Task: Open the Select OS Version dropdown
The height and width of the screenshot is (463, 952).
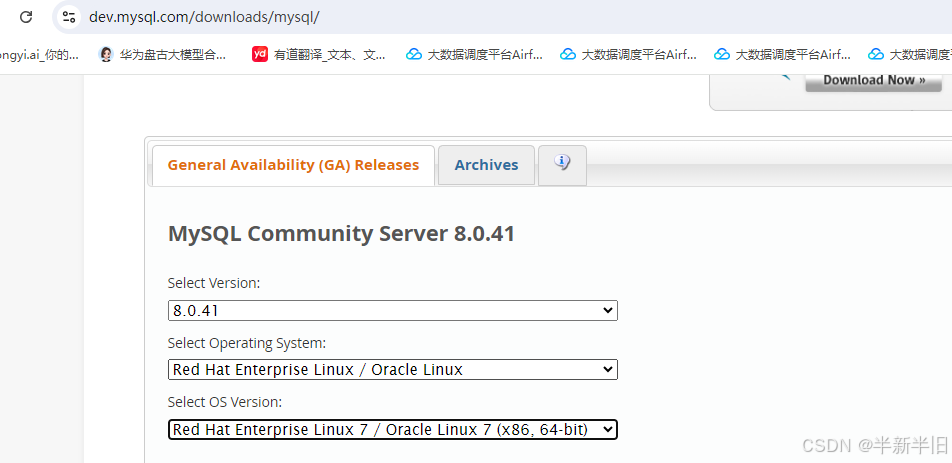Action: point(393,430)
